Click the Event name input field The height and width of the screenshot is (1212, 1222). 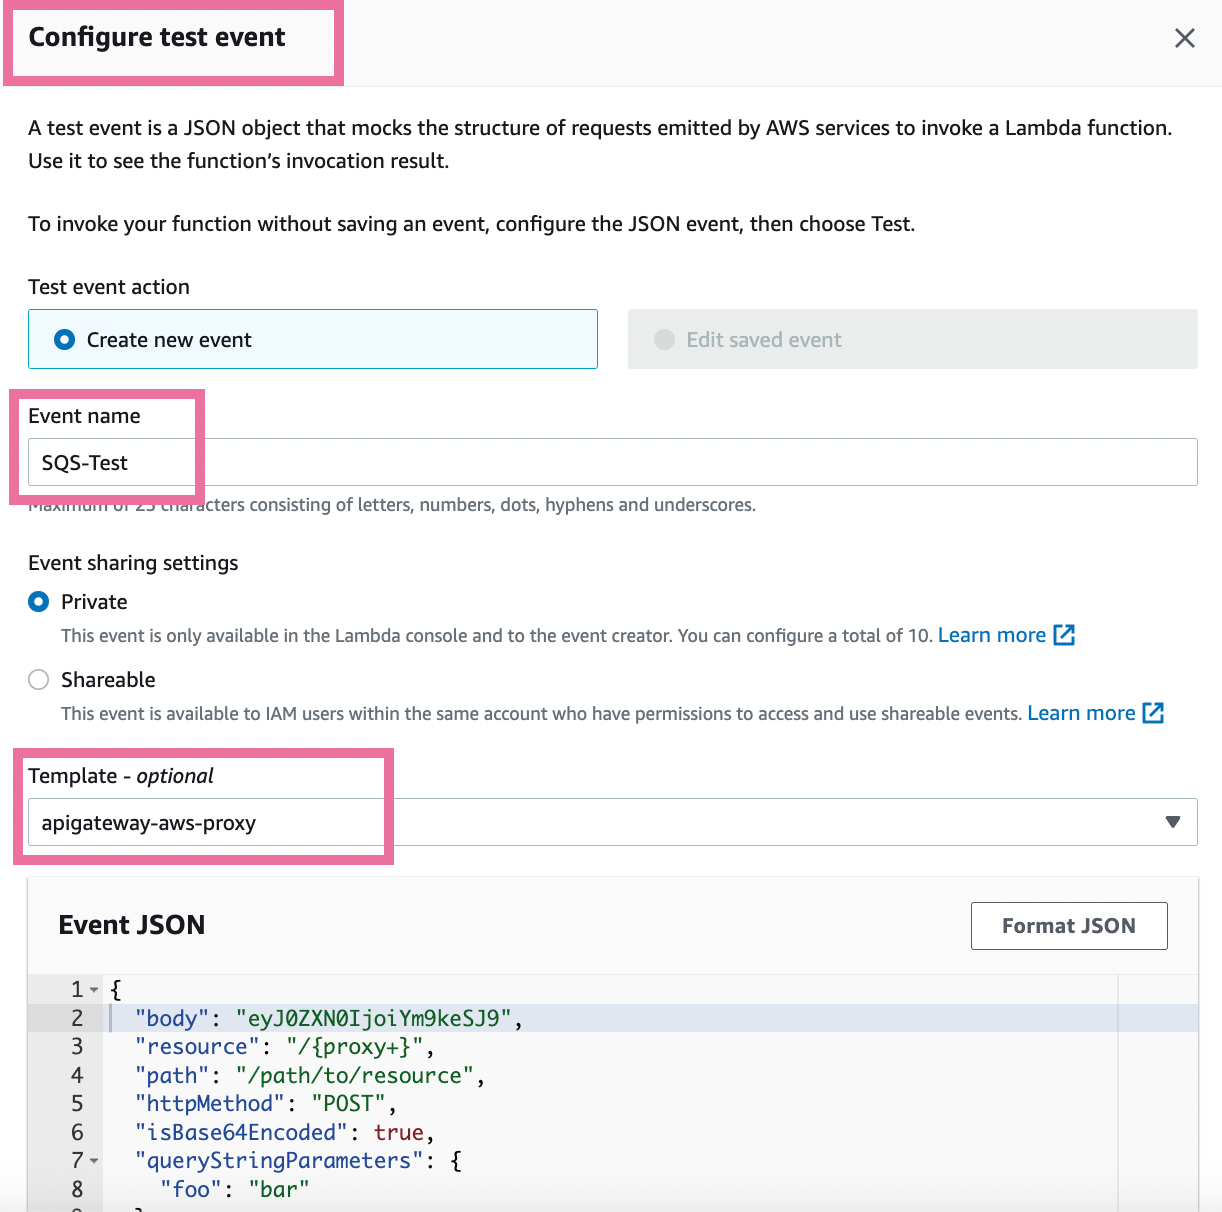coord(612,462)
